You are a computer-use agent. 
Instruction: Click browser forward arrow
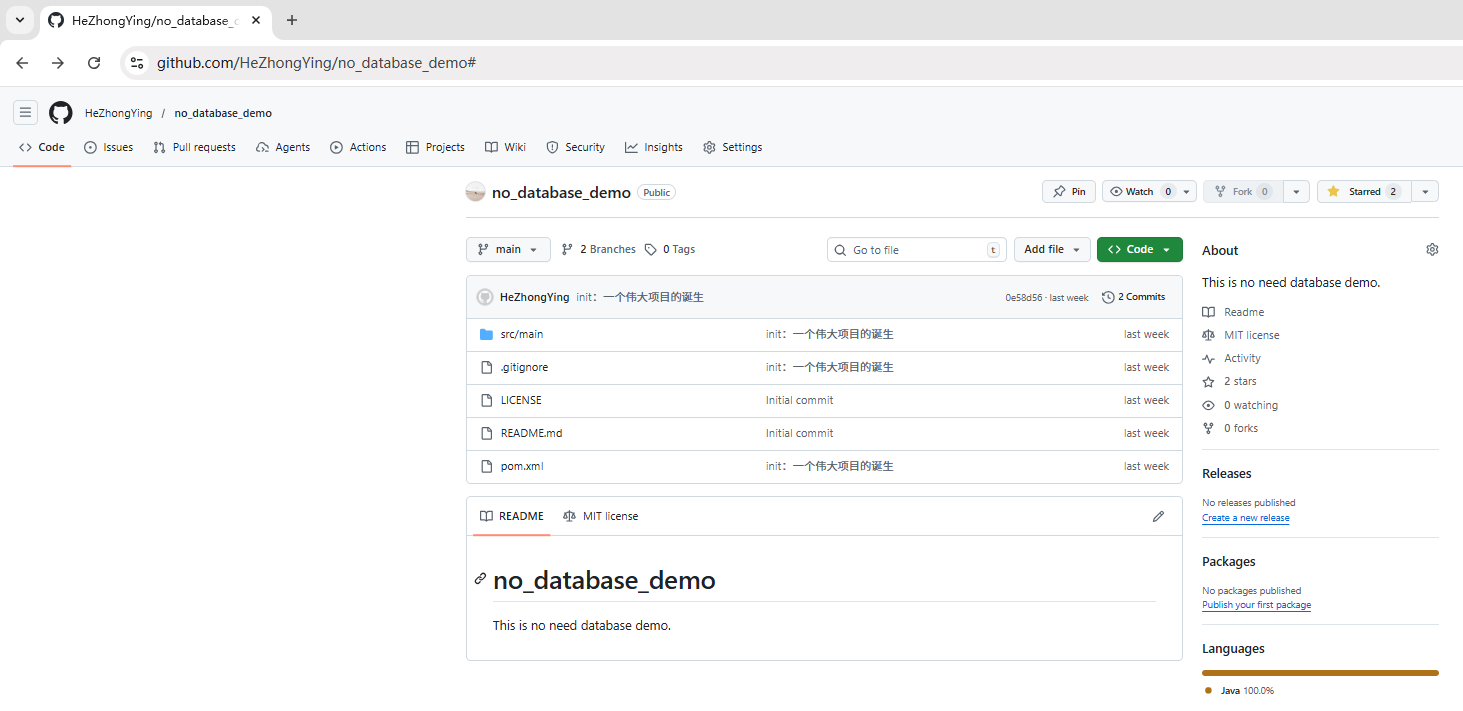click(x=58, y=63)
